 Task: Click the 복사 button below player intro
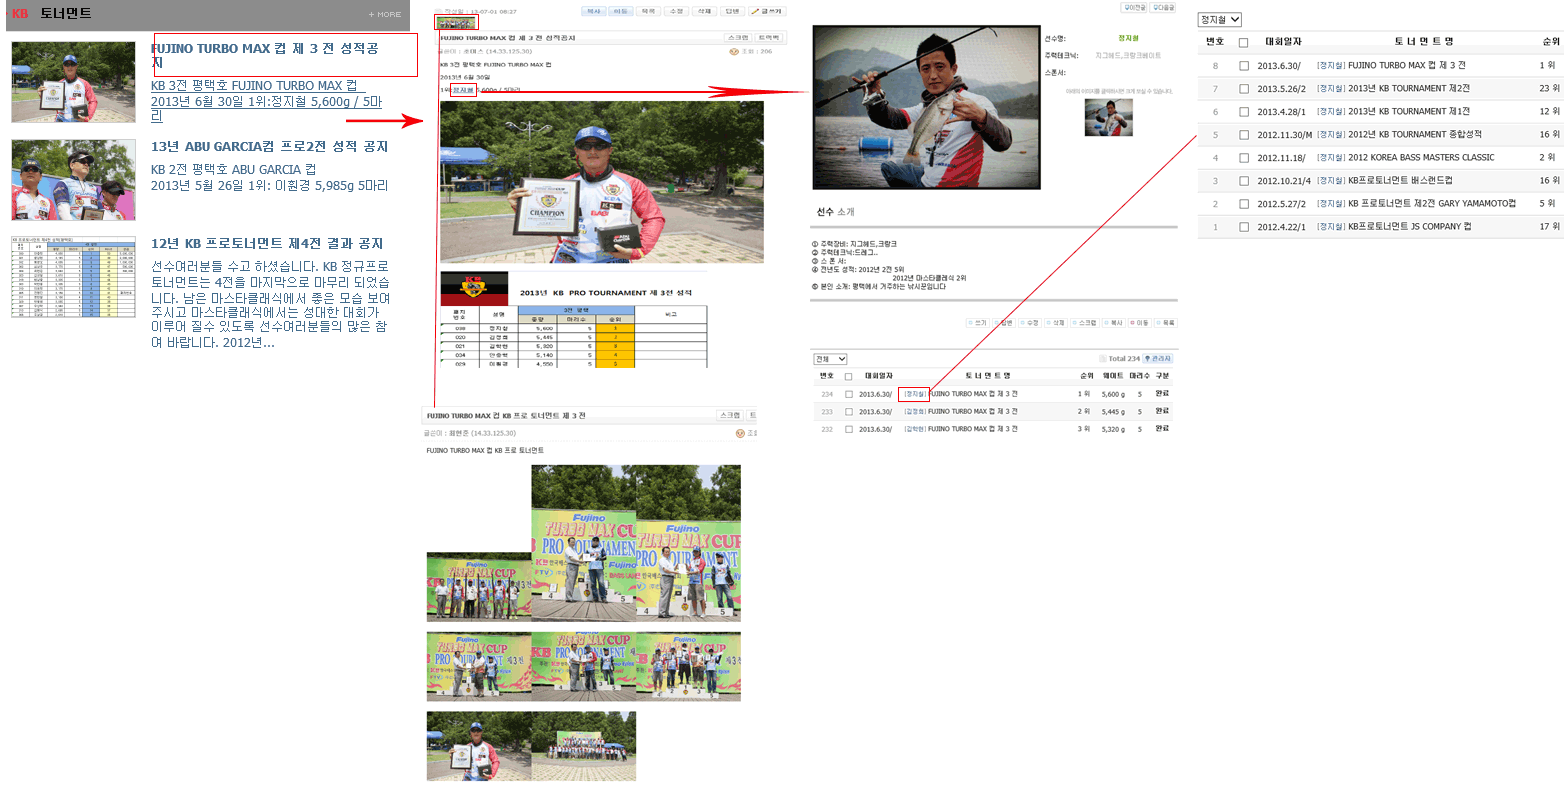tap(1114, 323)
